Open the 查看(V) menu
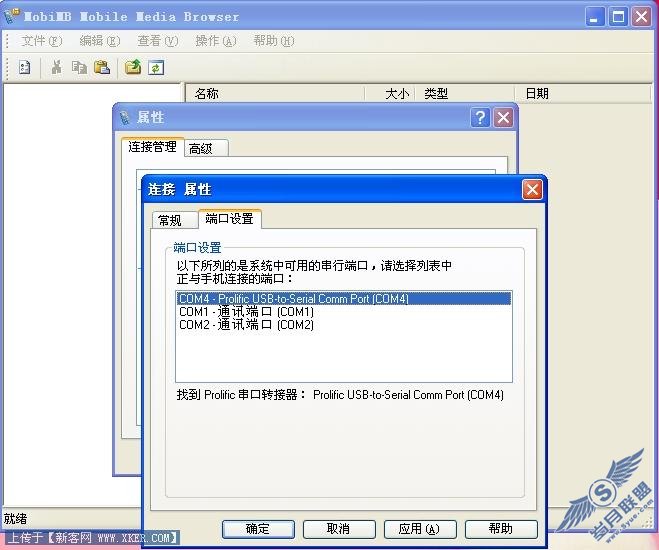The height and width of the screenshot is (550, 659). tap(158, 41)
